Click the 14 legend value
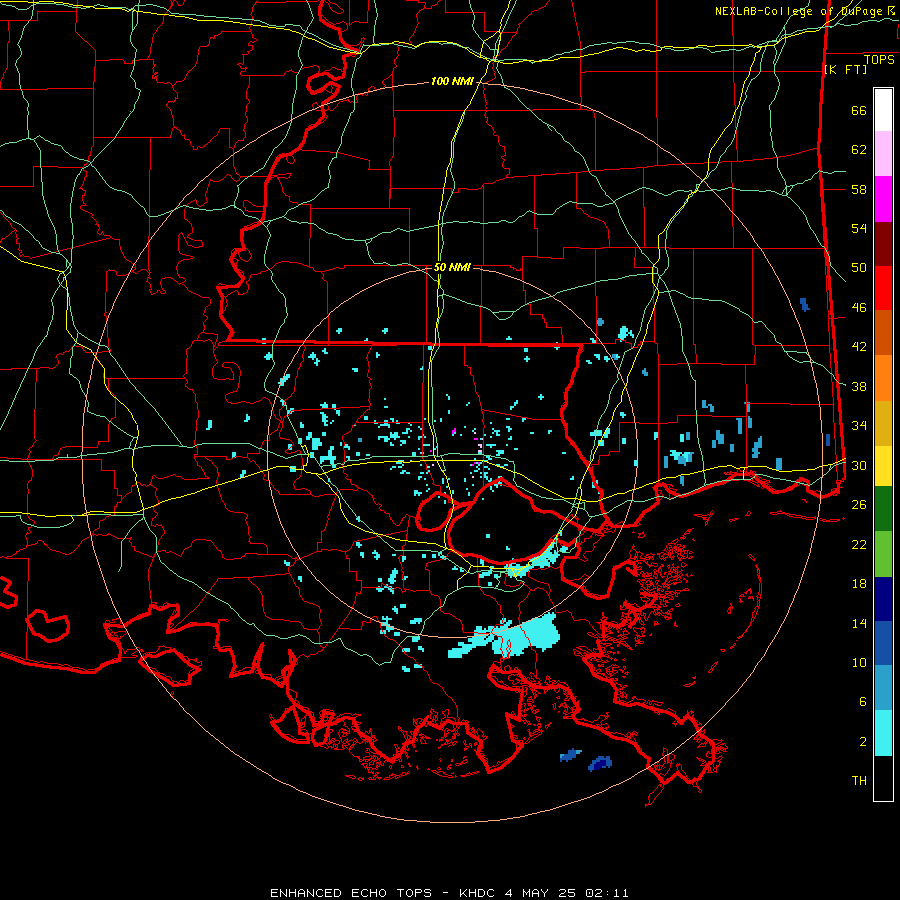The image size is (900, 900). [859, 623]
